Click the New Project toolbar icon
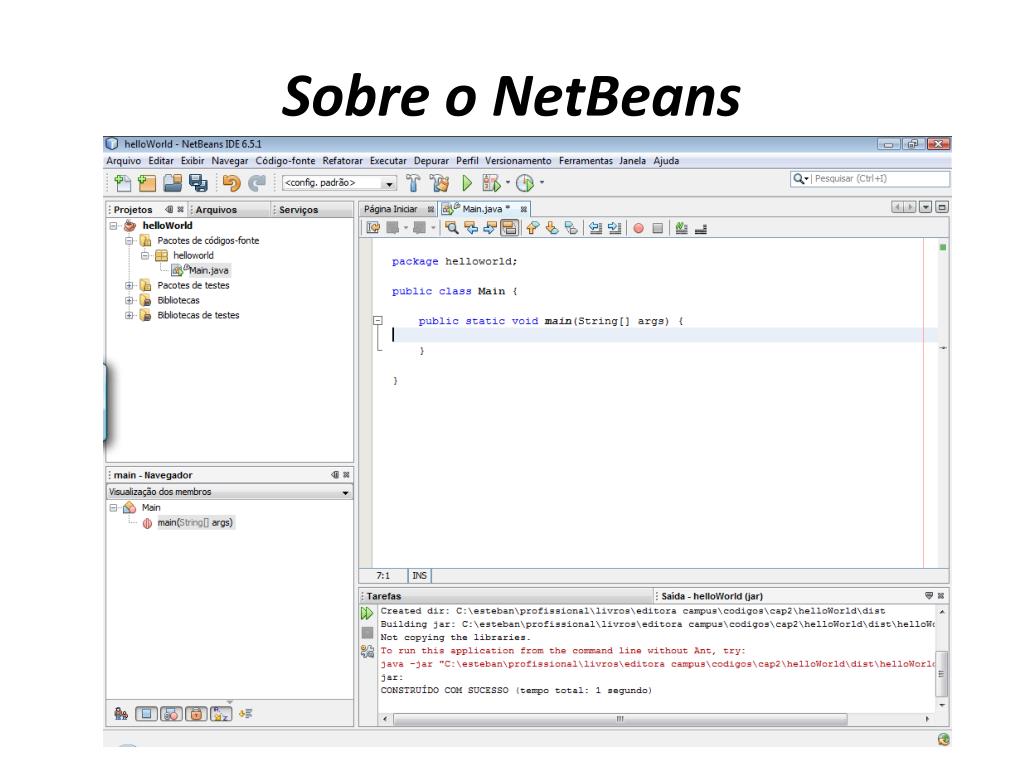This screenshot has height=768, width=1024. (147, 184)
